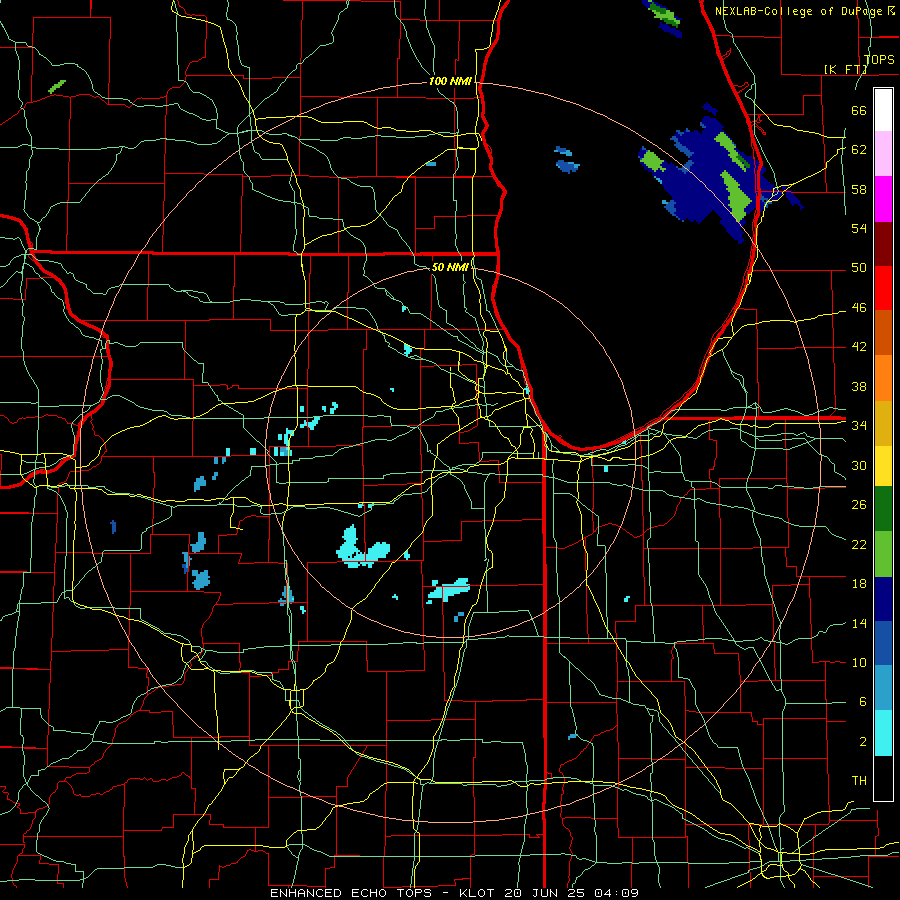900x900 pixels.
Task: Click the legend value 18
Action: pyautogui.click(x=859, y=584)
